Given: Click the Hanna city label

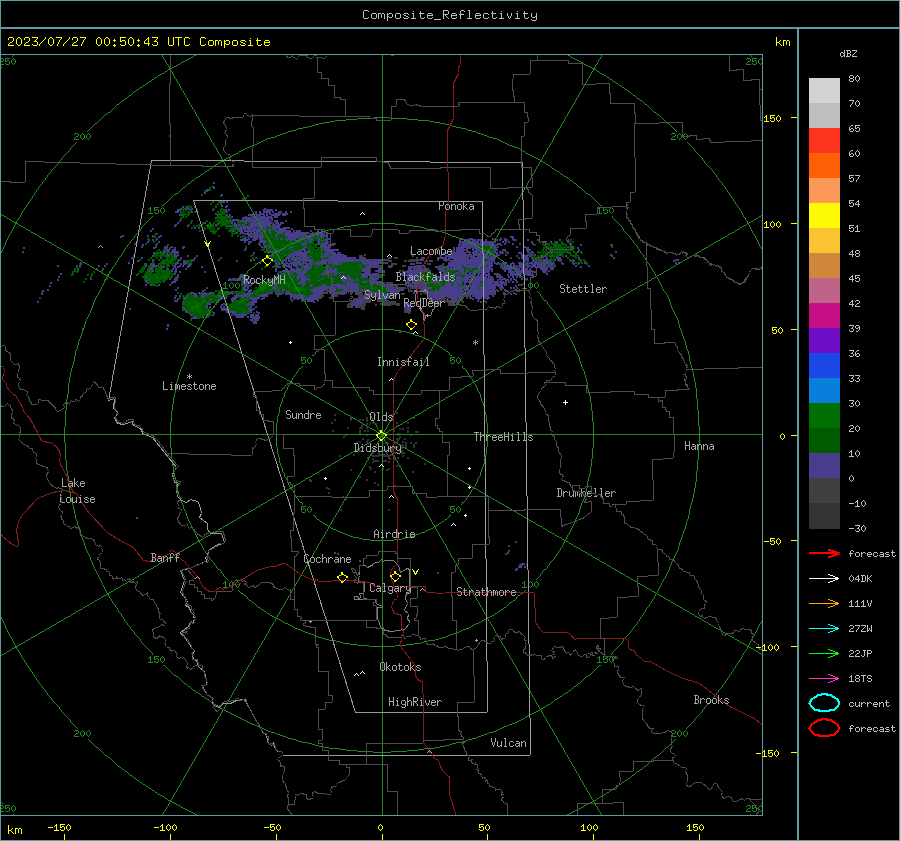Looking at the screenshot, I should click(699, 446).
